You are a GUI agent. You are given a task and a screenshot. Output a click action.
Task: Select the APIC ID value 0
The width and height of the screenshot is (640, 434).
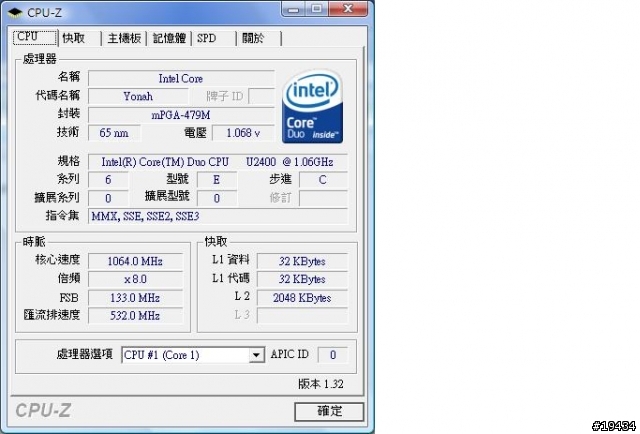[x=333, y=355]
